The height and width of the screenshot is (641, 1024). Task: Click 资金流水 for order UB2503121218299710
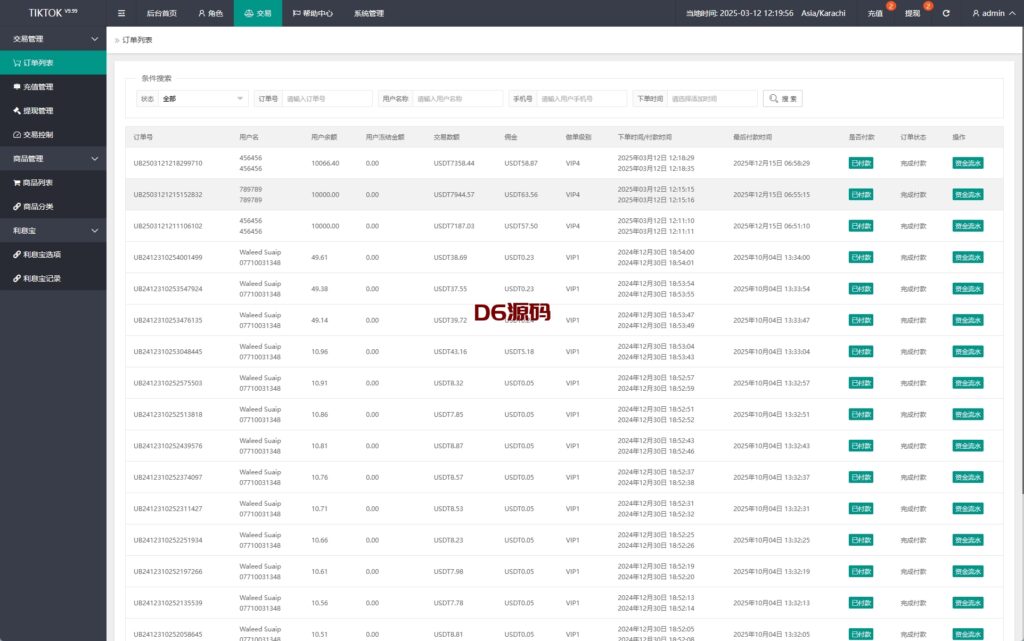[x=968, y=163]
